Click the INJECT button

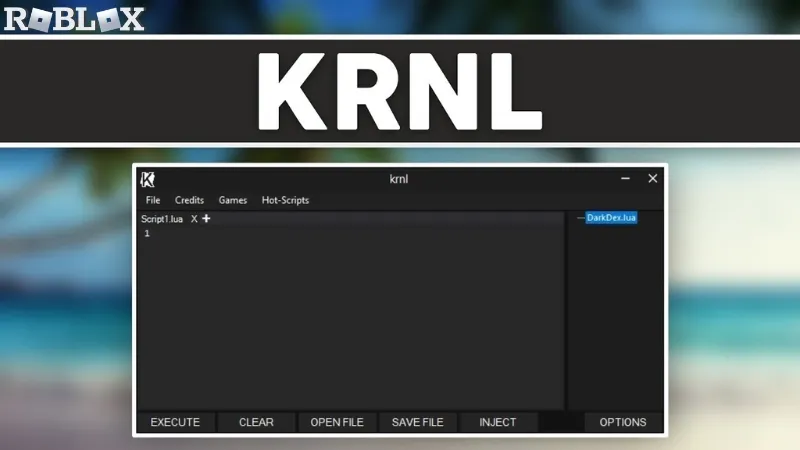(x=497, y=422)
